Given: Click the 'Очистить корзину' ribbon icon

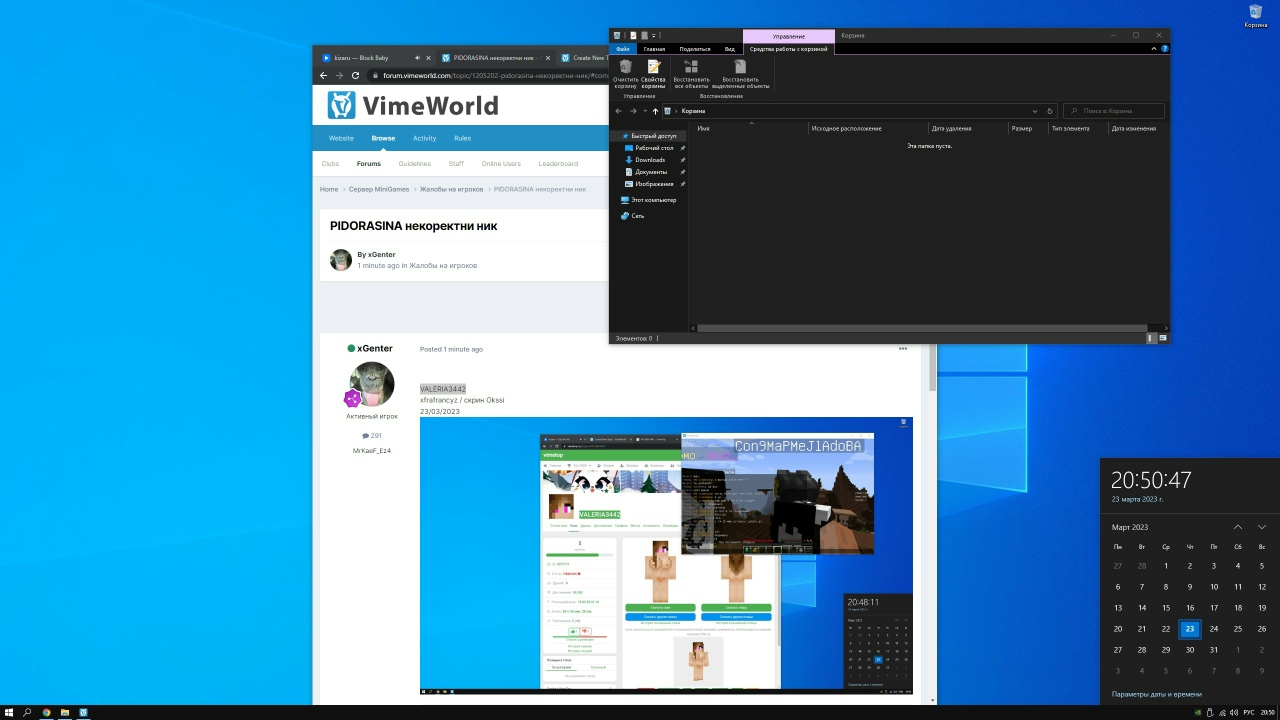Looking at the screenshot, I should tap(625, 72).
